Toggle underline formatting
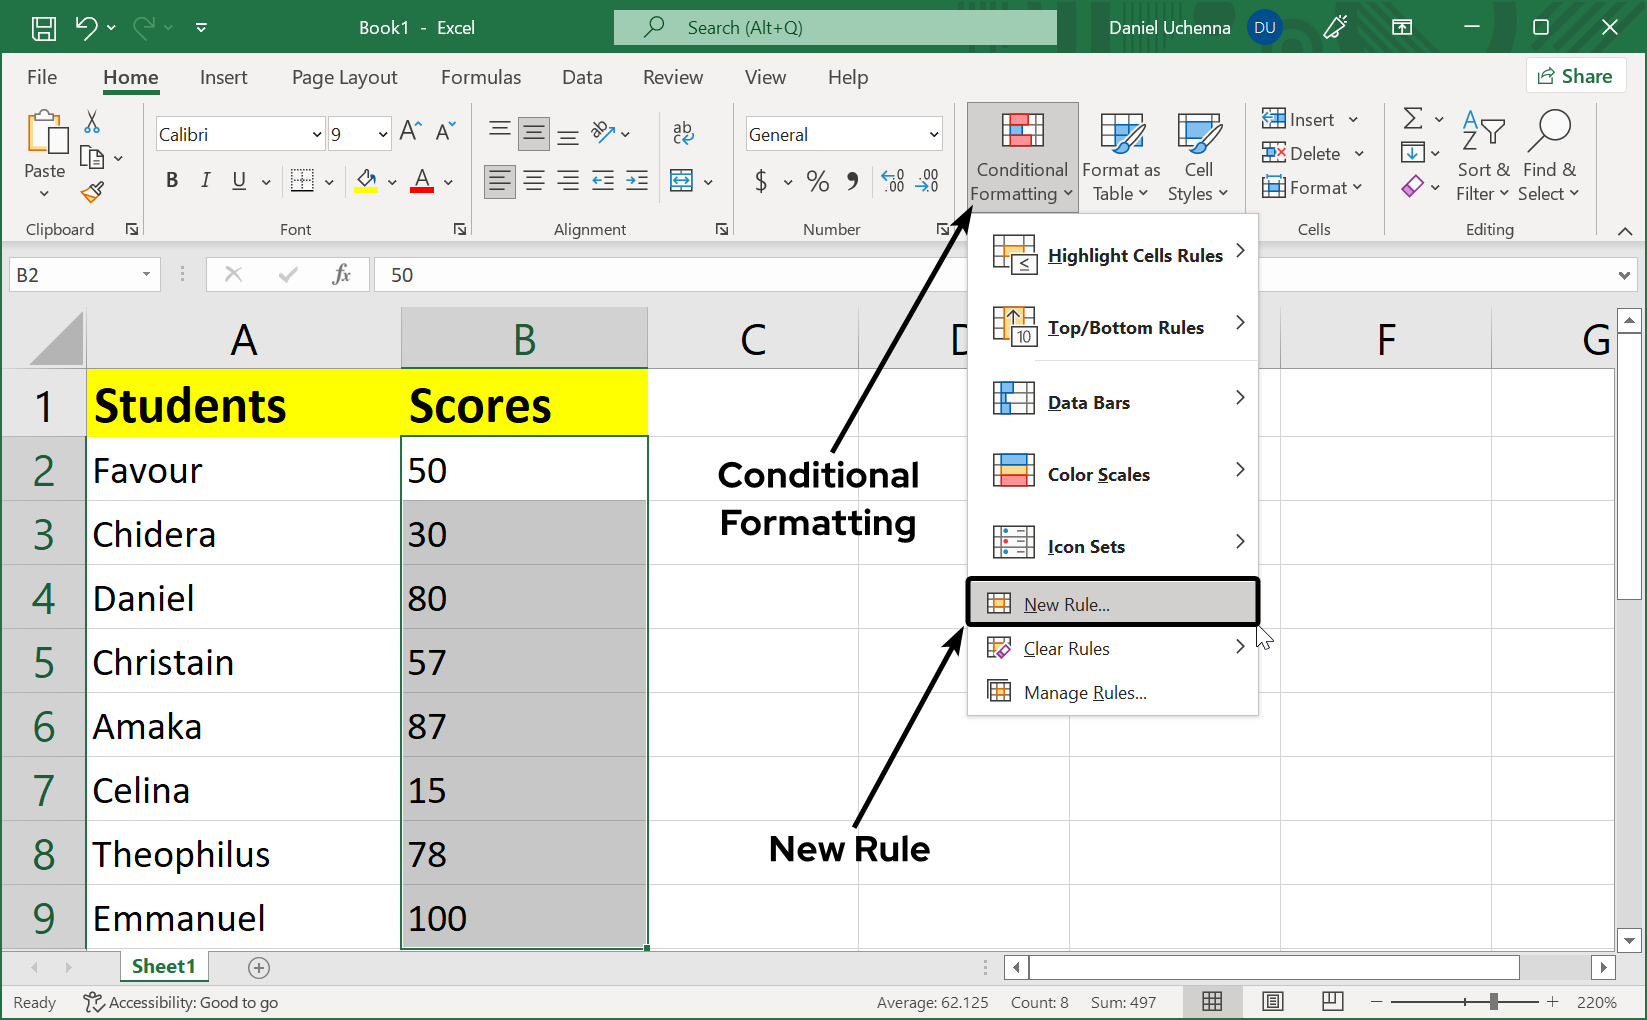 click(238, 181)
